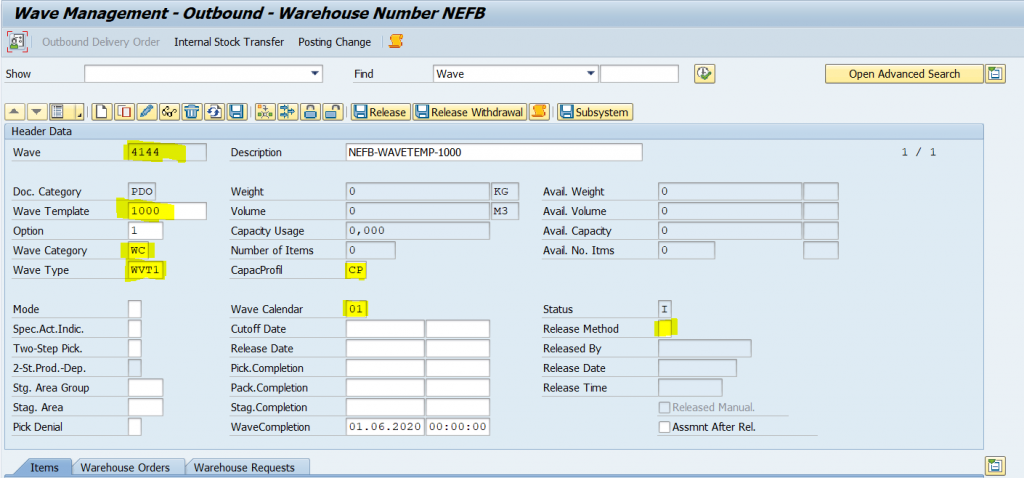Viewport: 1024px width, 478px height.
Task: Toggle the Released Manual. checkbox
Action: click(664, 407)
